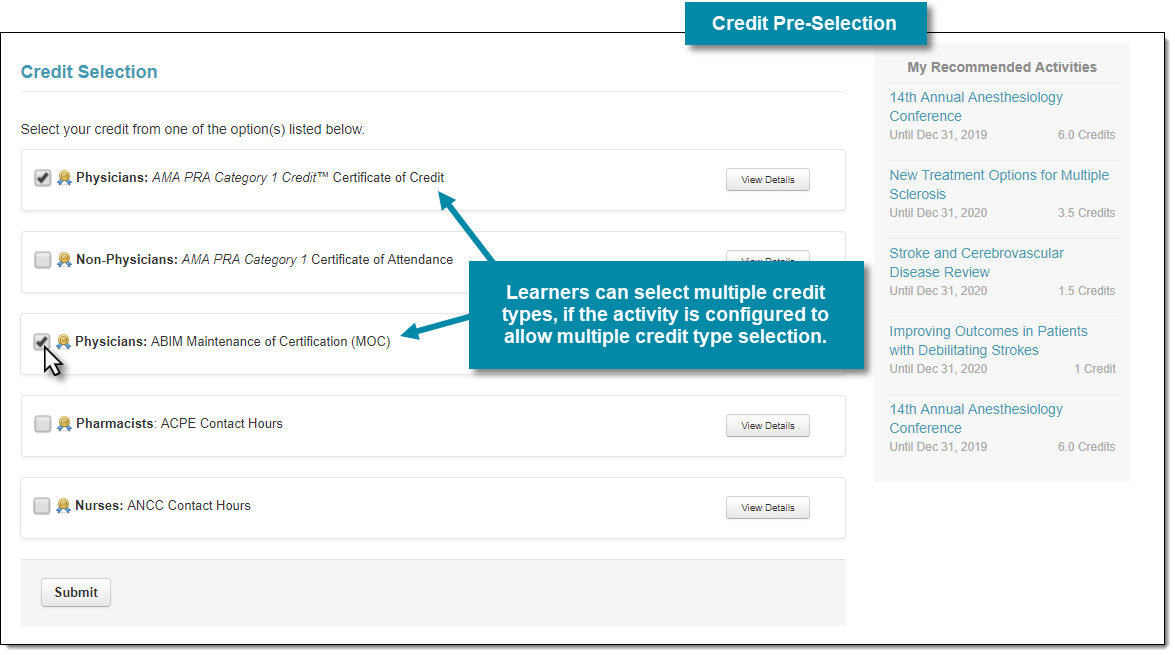Click the Credit Pre-Selection banner label
This screenshot has width=1175, height=655.
805,23
